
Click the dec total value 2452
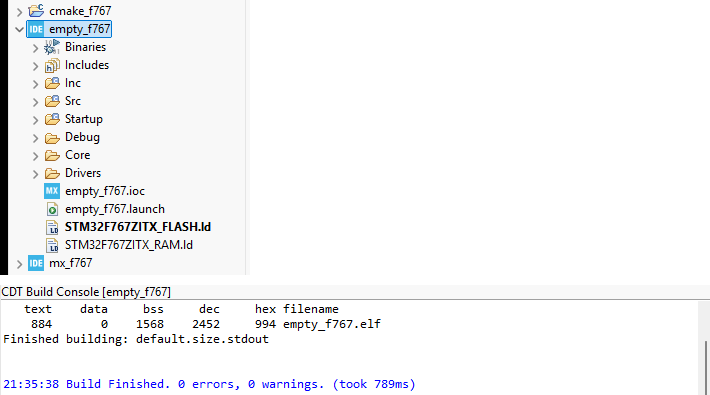coord(206,324)
